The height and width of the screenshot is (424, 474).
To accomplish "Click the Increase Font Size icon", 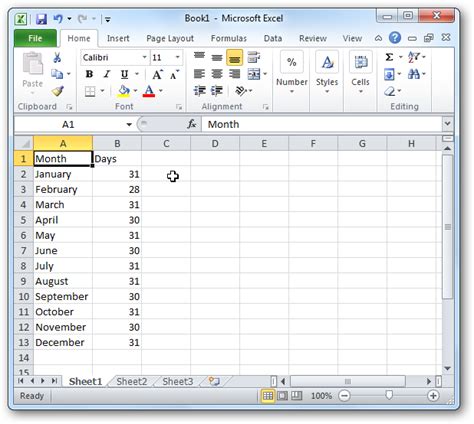I will click(157, 74).
